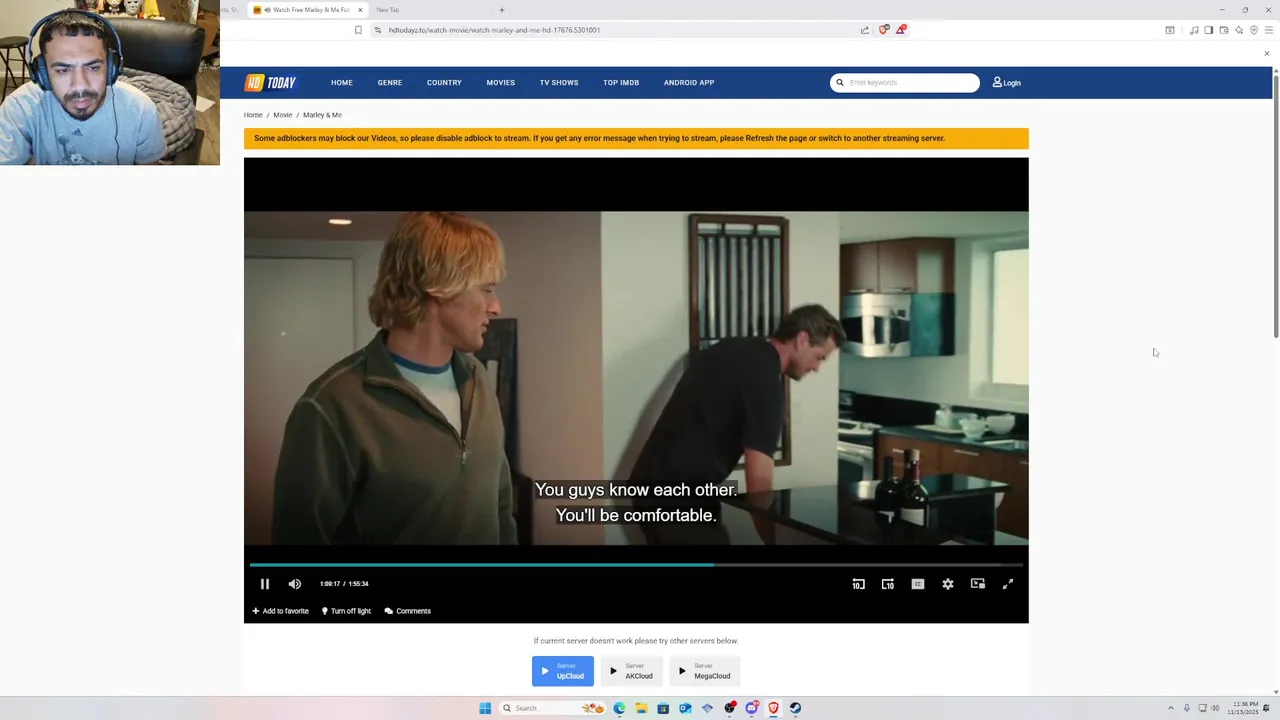This screenshot has width=1280, height=720.
Task: Open video player settings gear
Action: (x=948, y=584)
